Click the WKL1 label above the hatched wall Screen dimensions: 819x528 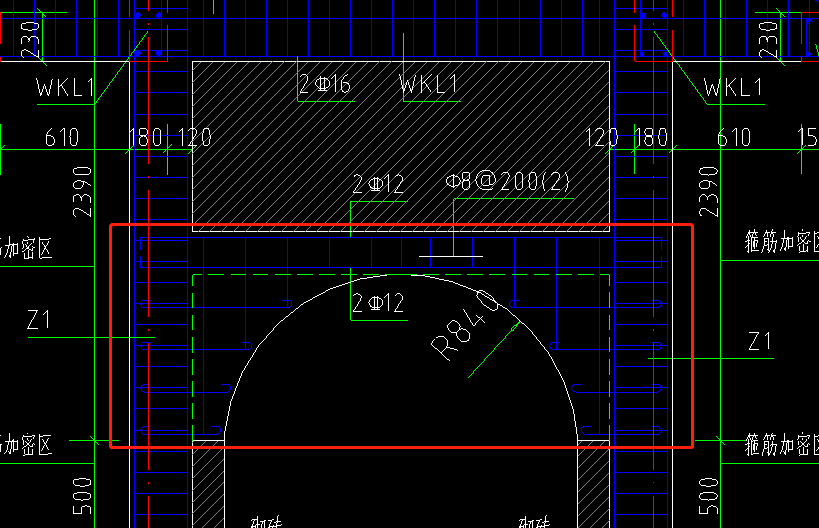429,84
